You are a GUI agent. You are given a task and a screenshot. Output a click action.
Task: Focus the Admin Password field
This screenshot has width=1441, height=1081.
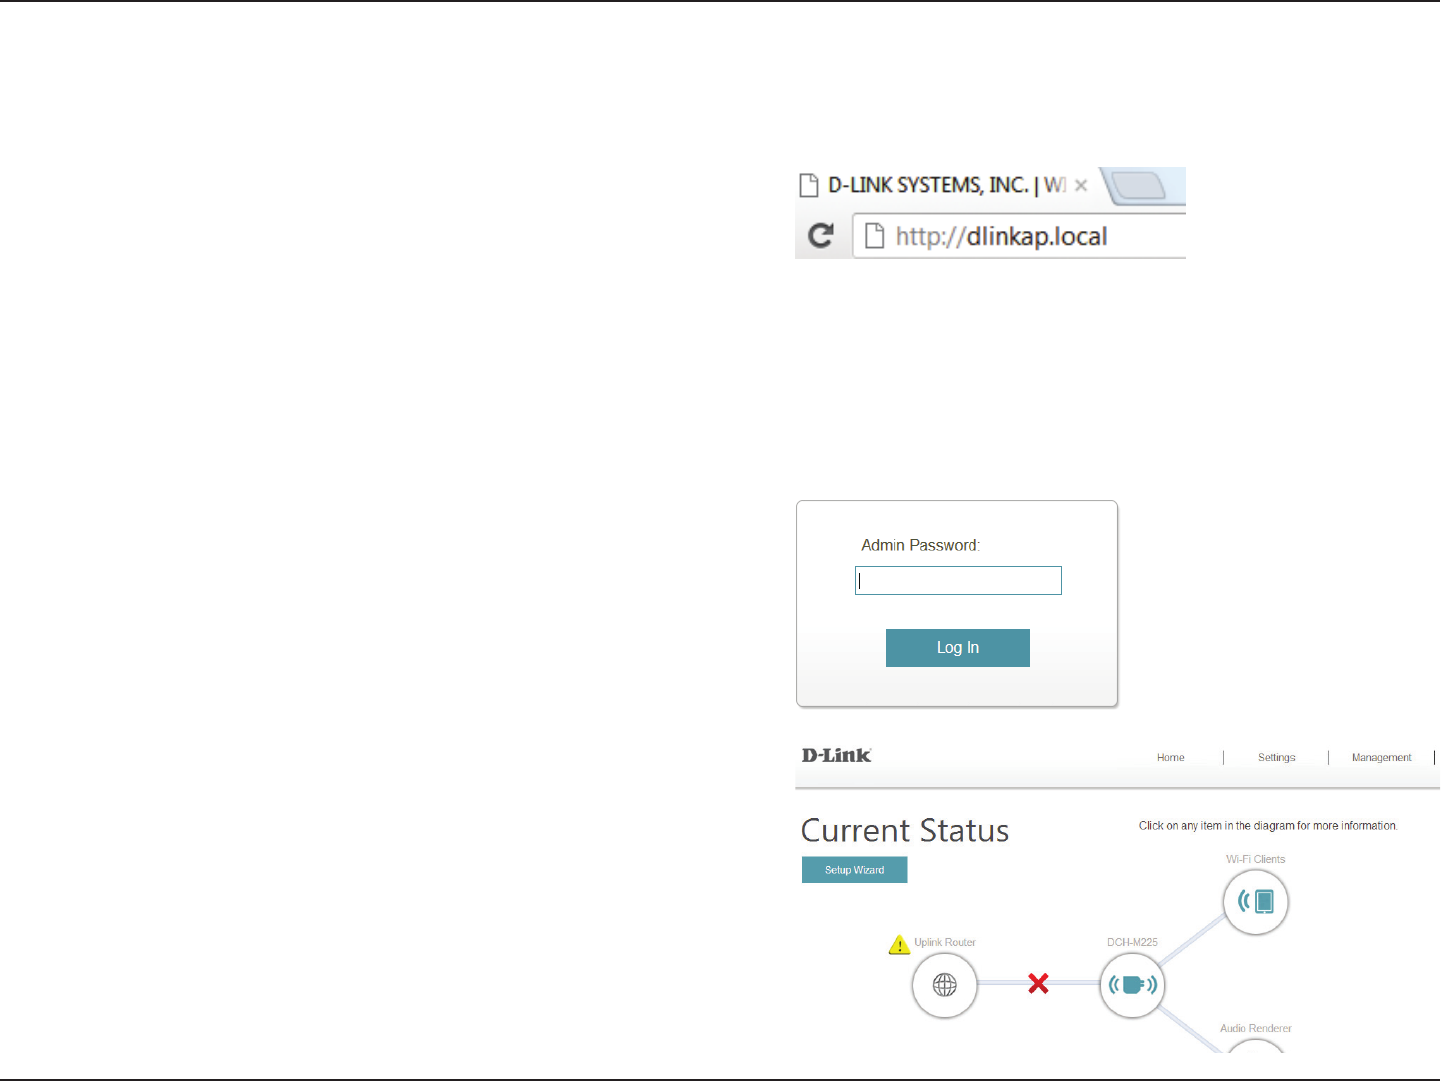coord(958,580)
